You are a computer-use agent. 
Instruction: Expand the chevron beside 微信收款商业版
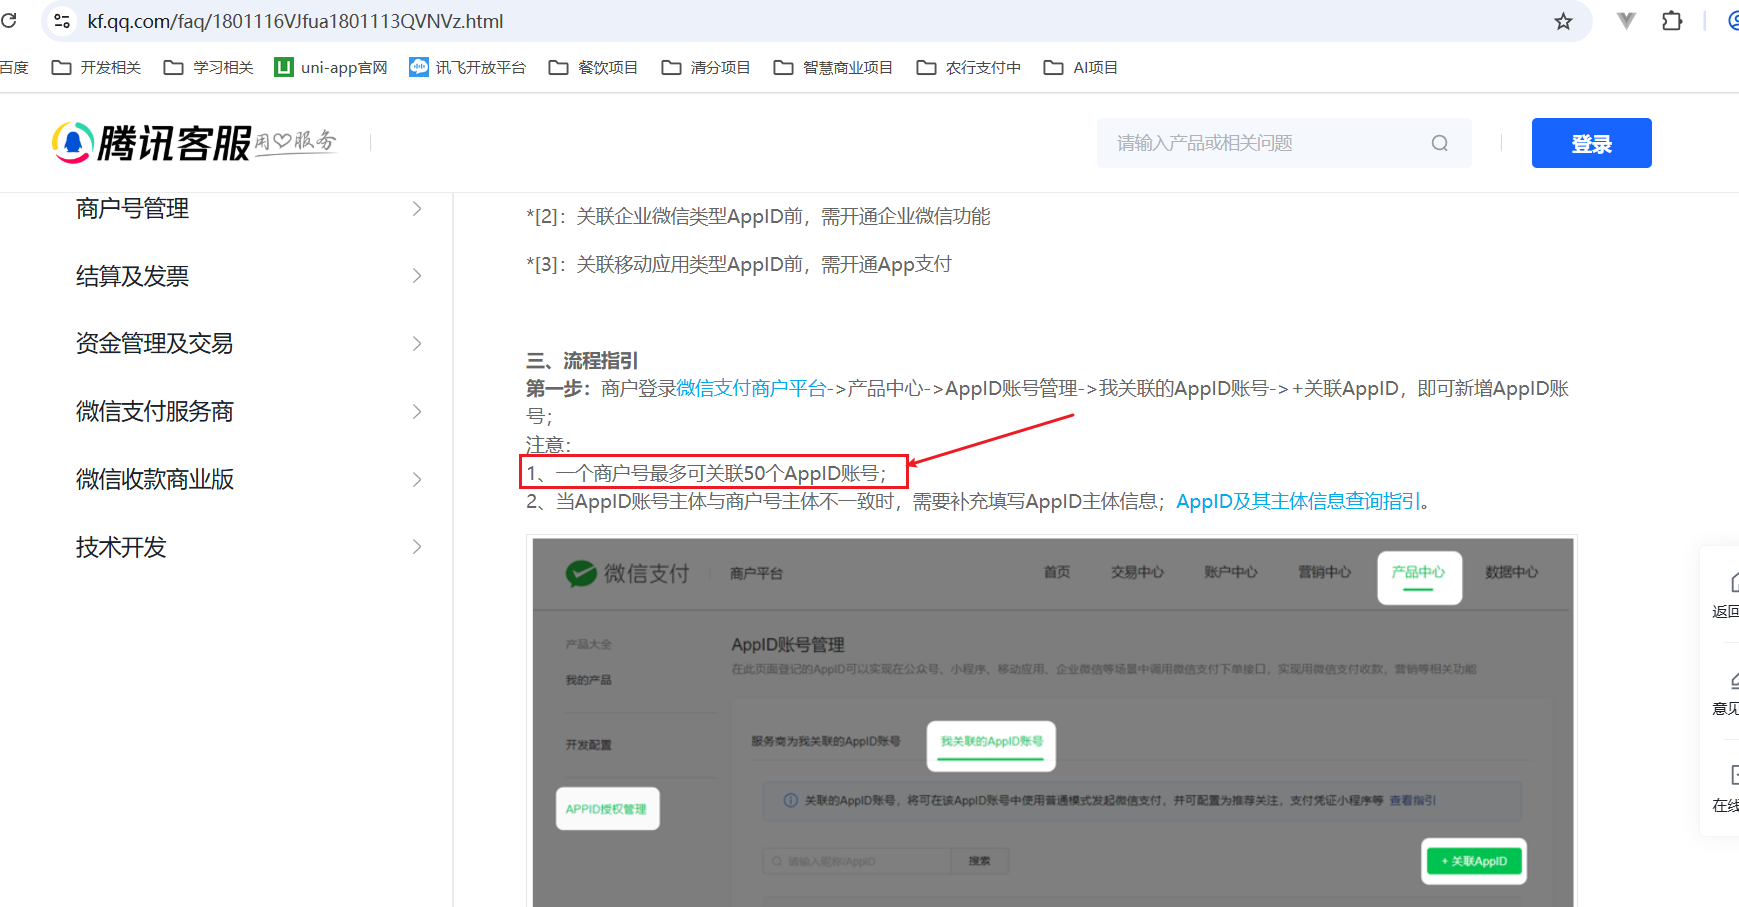417,479
